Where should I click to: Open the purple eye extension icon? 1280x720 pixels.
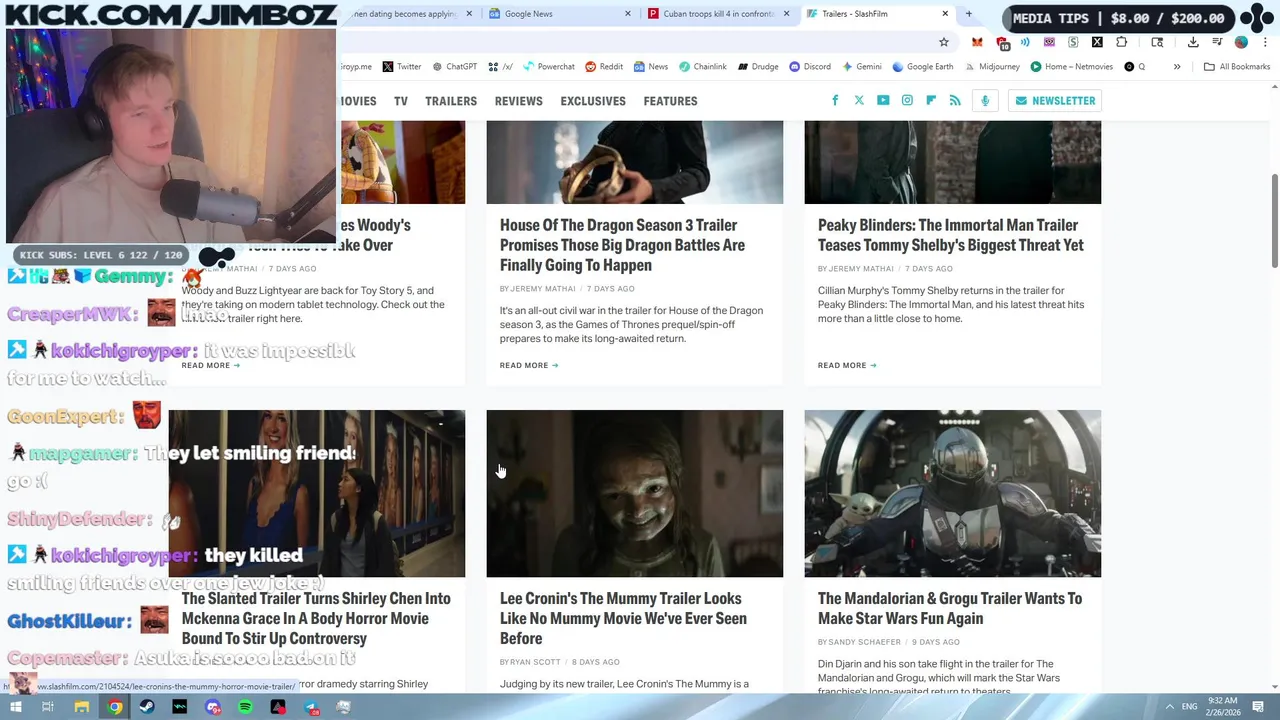[1049, 42]
